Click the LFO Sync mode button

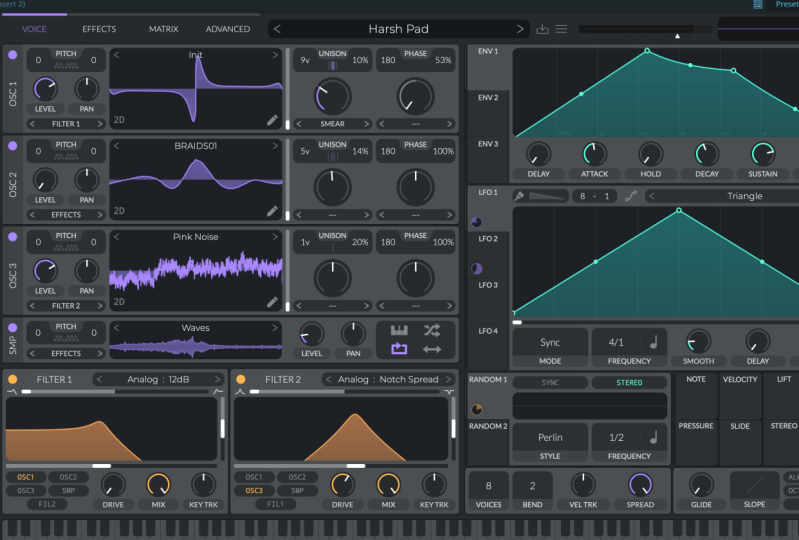(550, 342)
